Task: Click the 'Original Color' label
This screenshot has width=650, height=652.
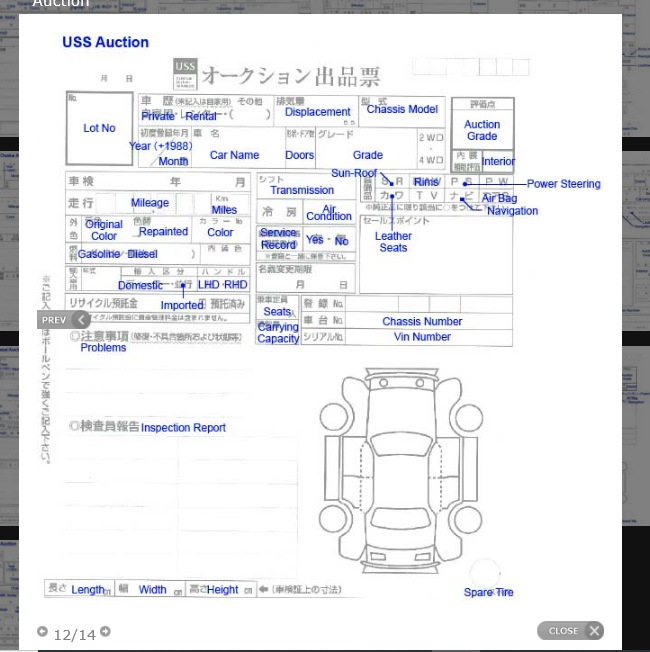Action: tap(104, 230)
